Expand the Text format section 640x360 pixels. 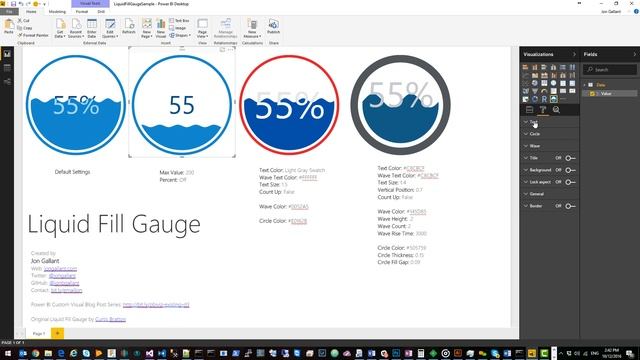tap(549, 122)
